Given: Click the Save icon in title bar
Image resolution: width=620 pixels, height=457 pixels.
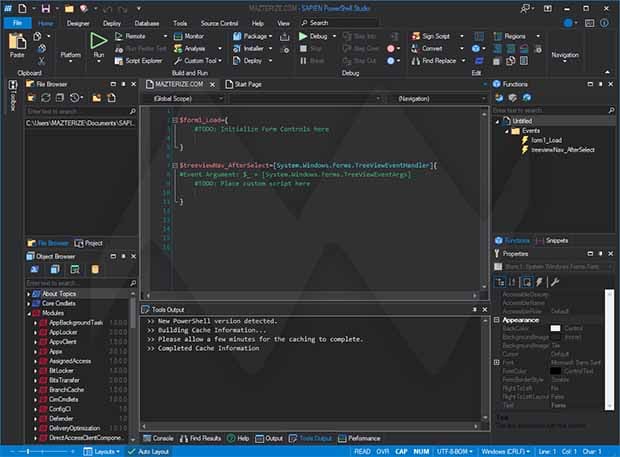Looking at the screenshot, I should click(46, 8).
